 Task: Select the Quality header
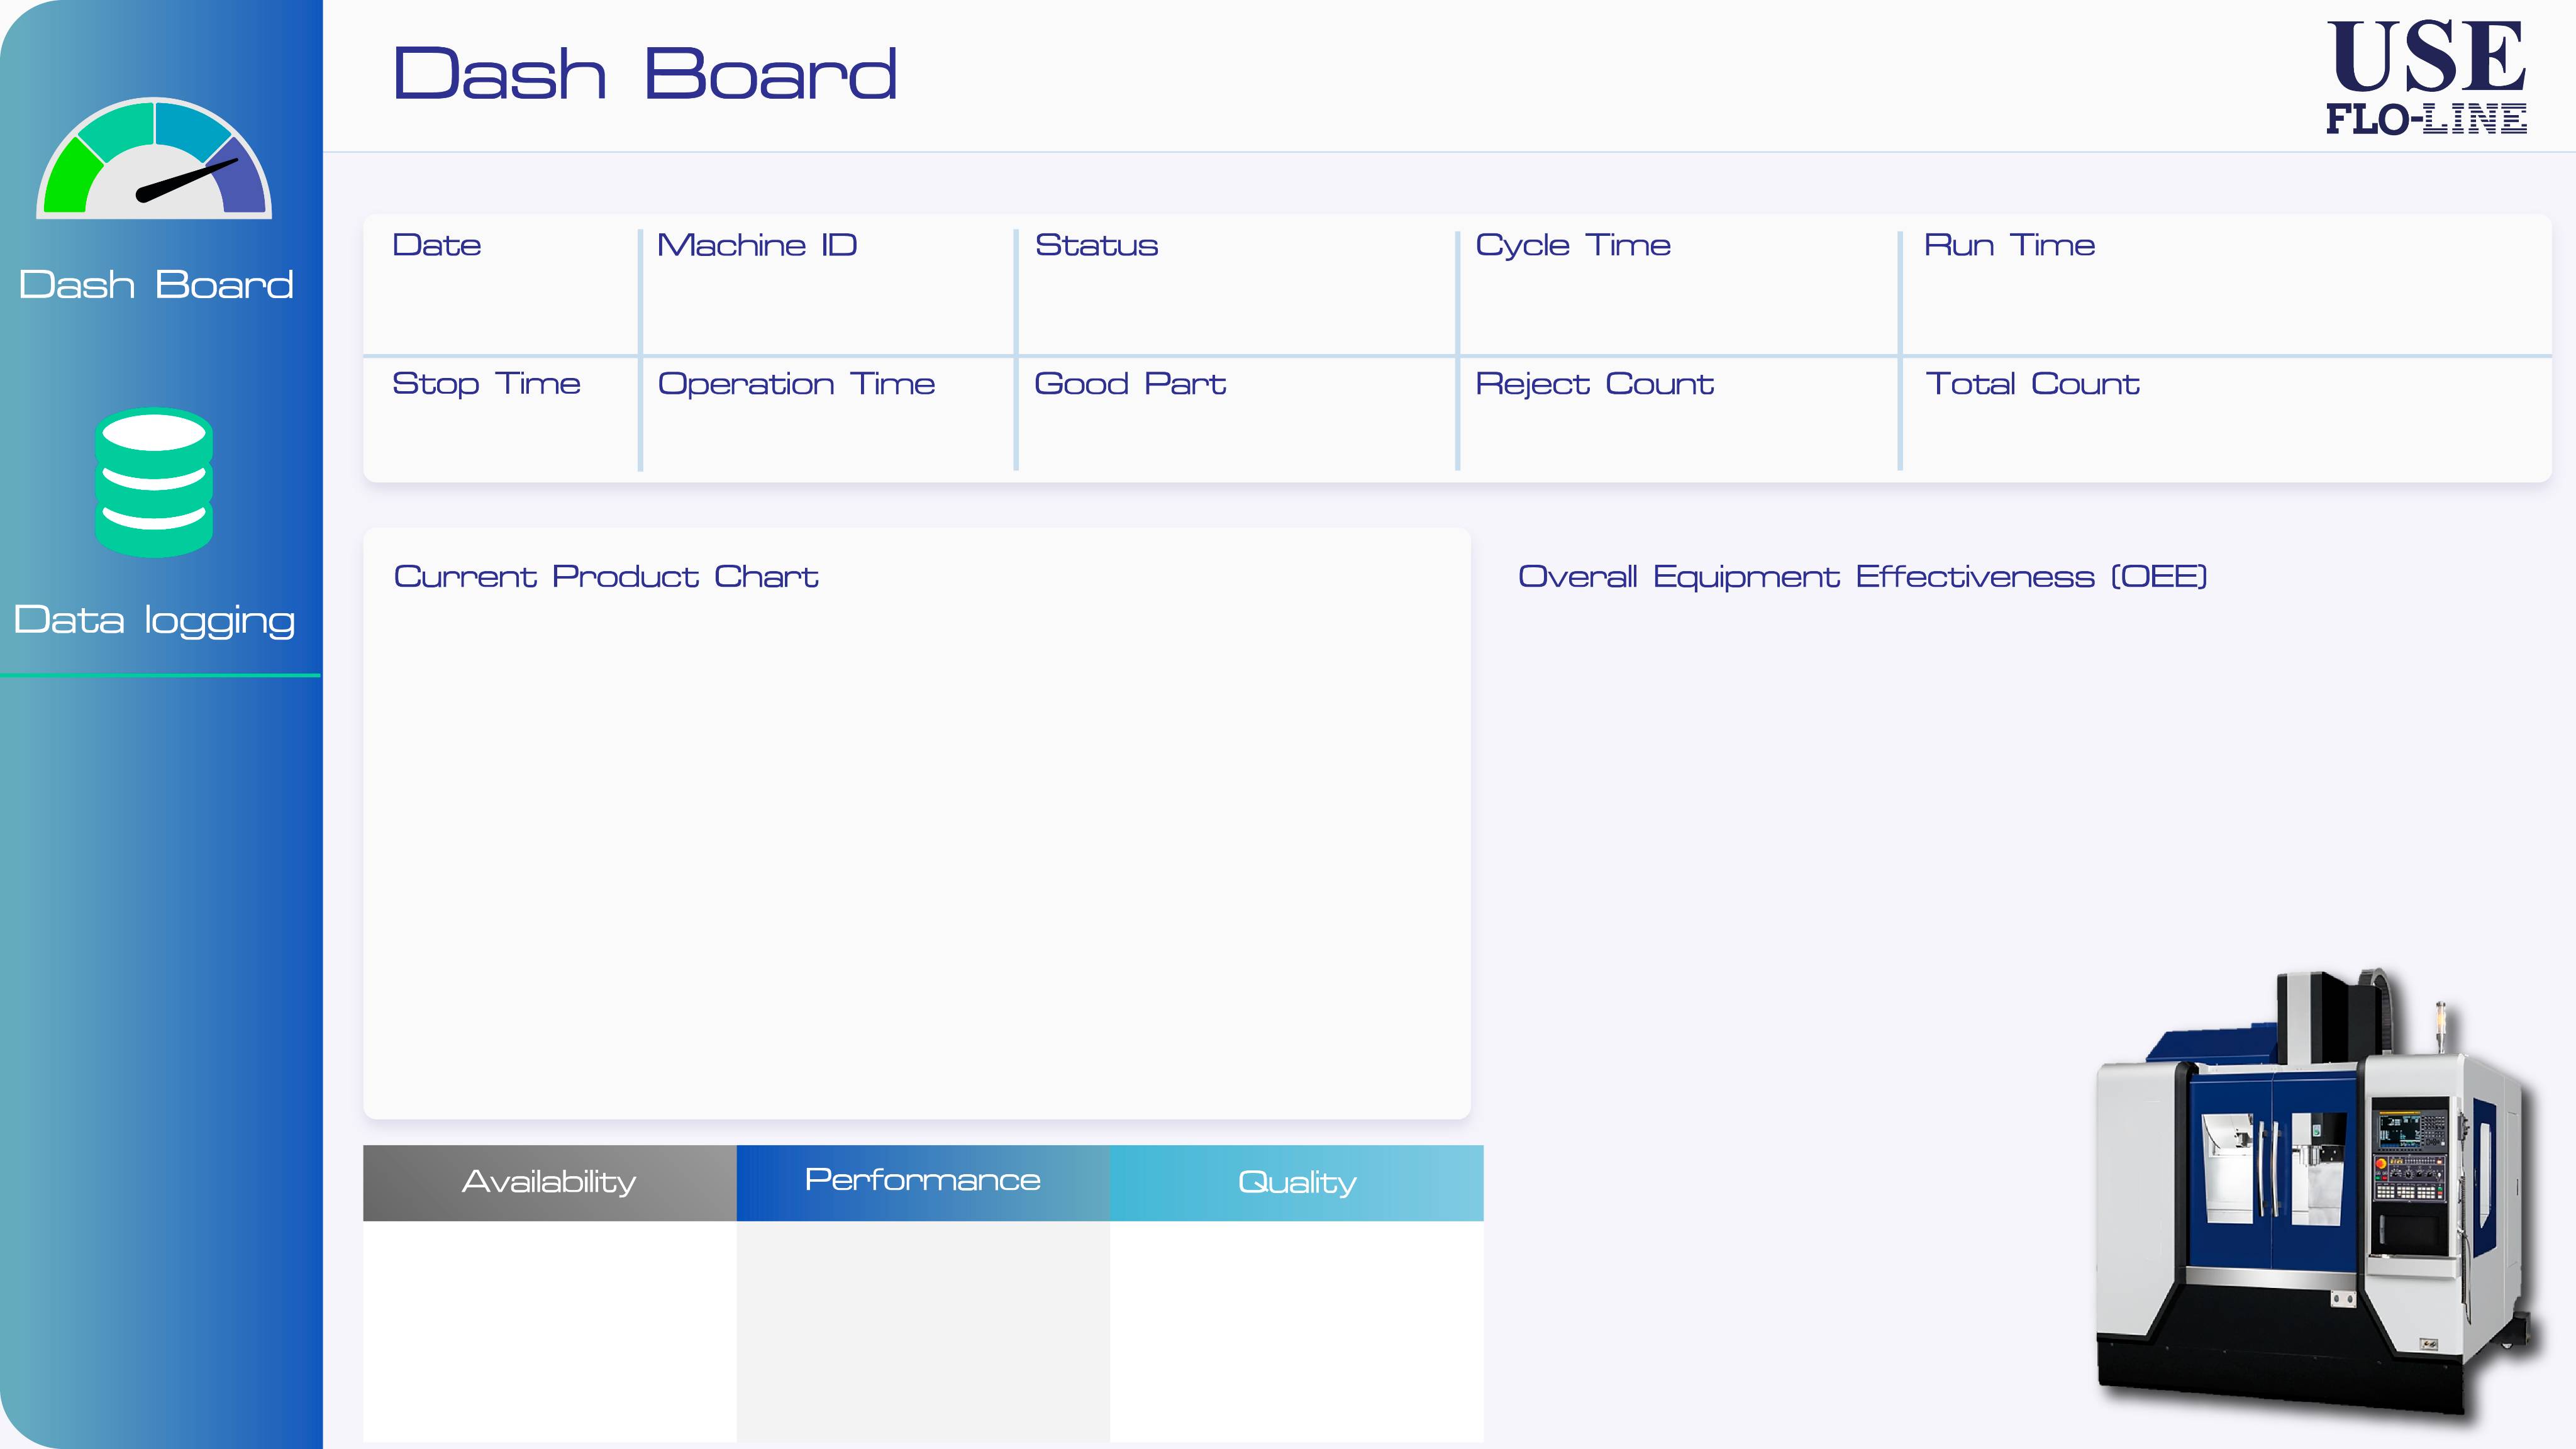tap(1297, 1183)
